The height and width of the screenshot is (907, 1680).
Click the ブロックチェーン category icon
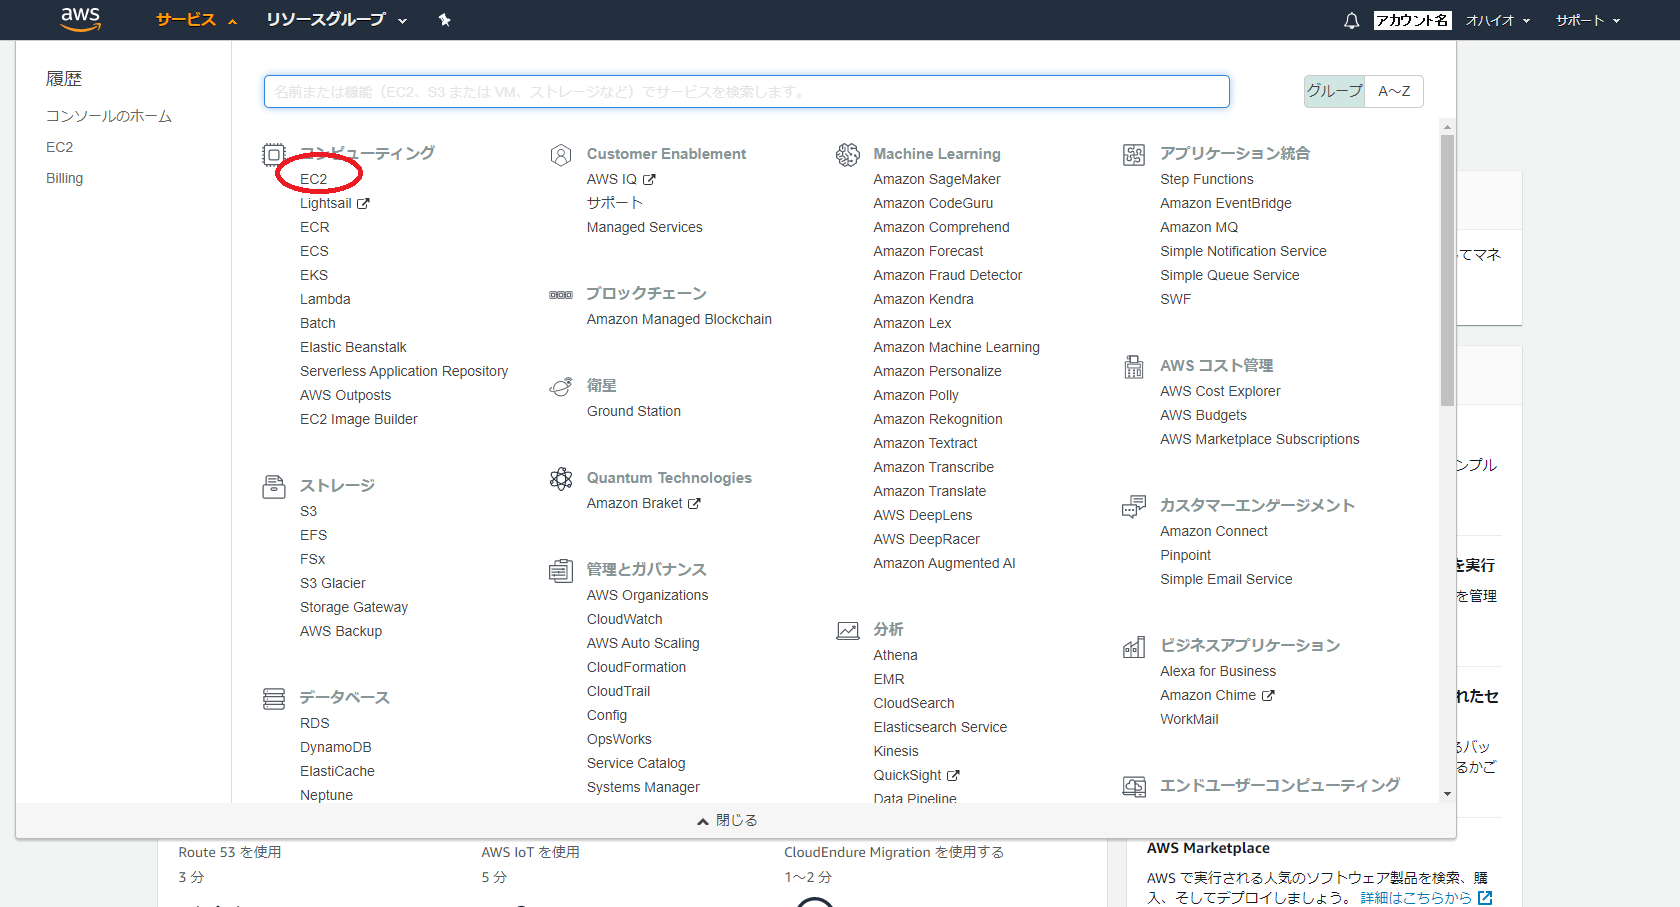(561, 294)
